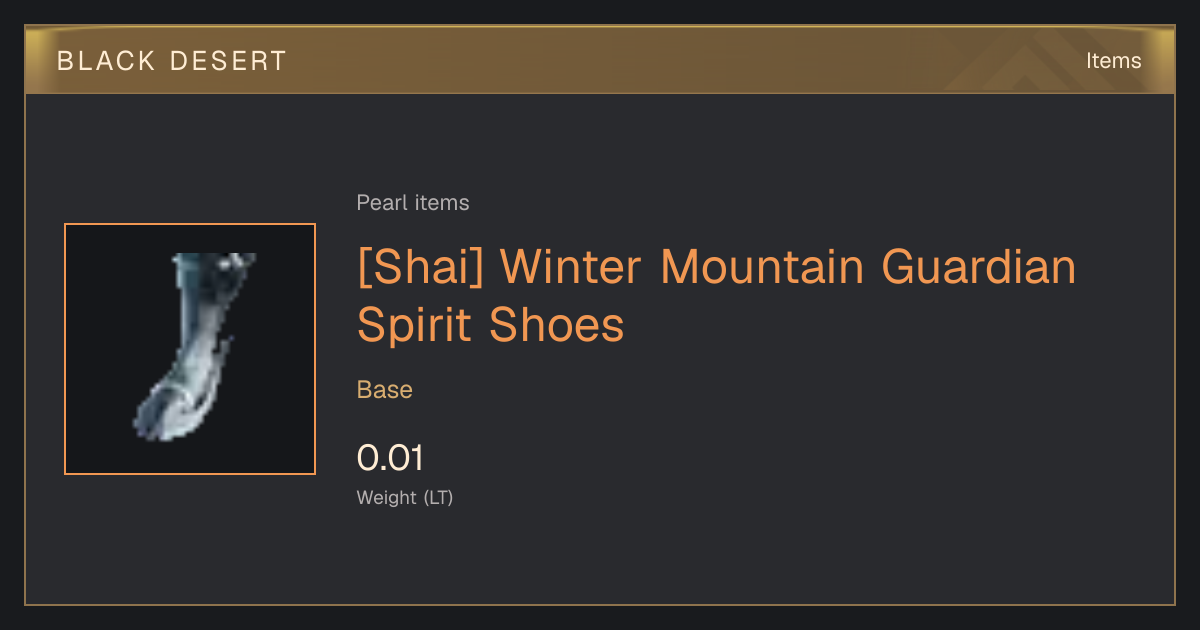Click the word Mountain in the title
The width and height of the screenshot is (1200, 630).
[762, 267]
